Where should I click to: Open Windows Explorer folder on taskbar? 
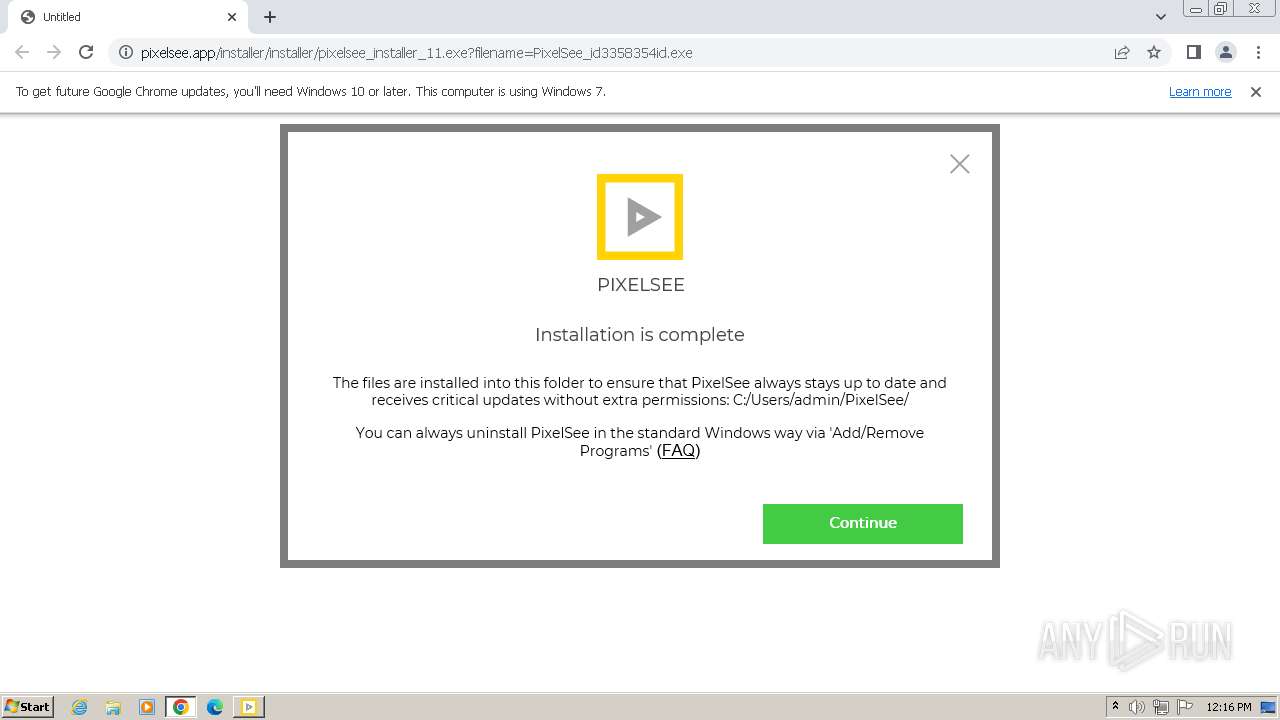113,707
